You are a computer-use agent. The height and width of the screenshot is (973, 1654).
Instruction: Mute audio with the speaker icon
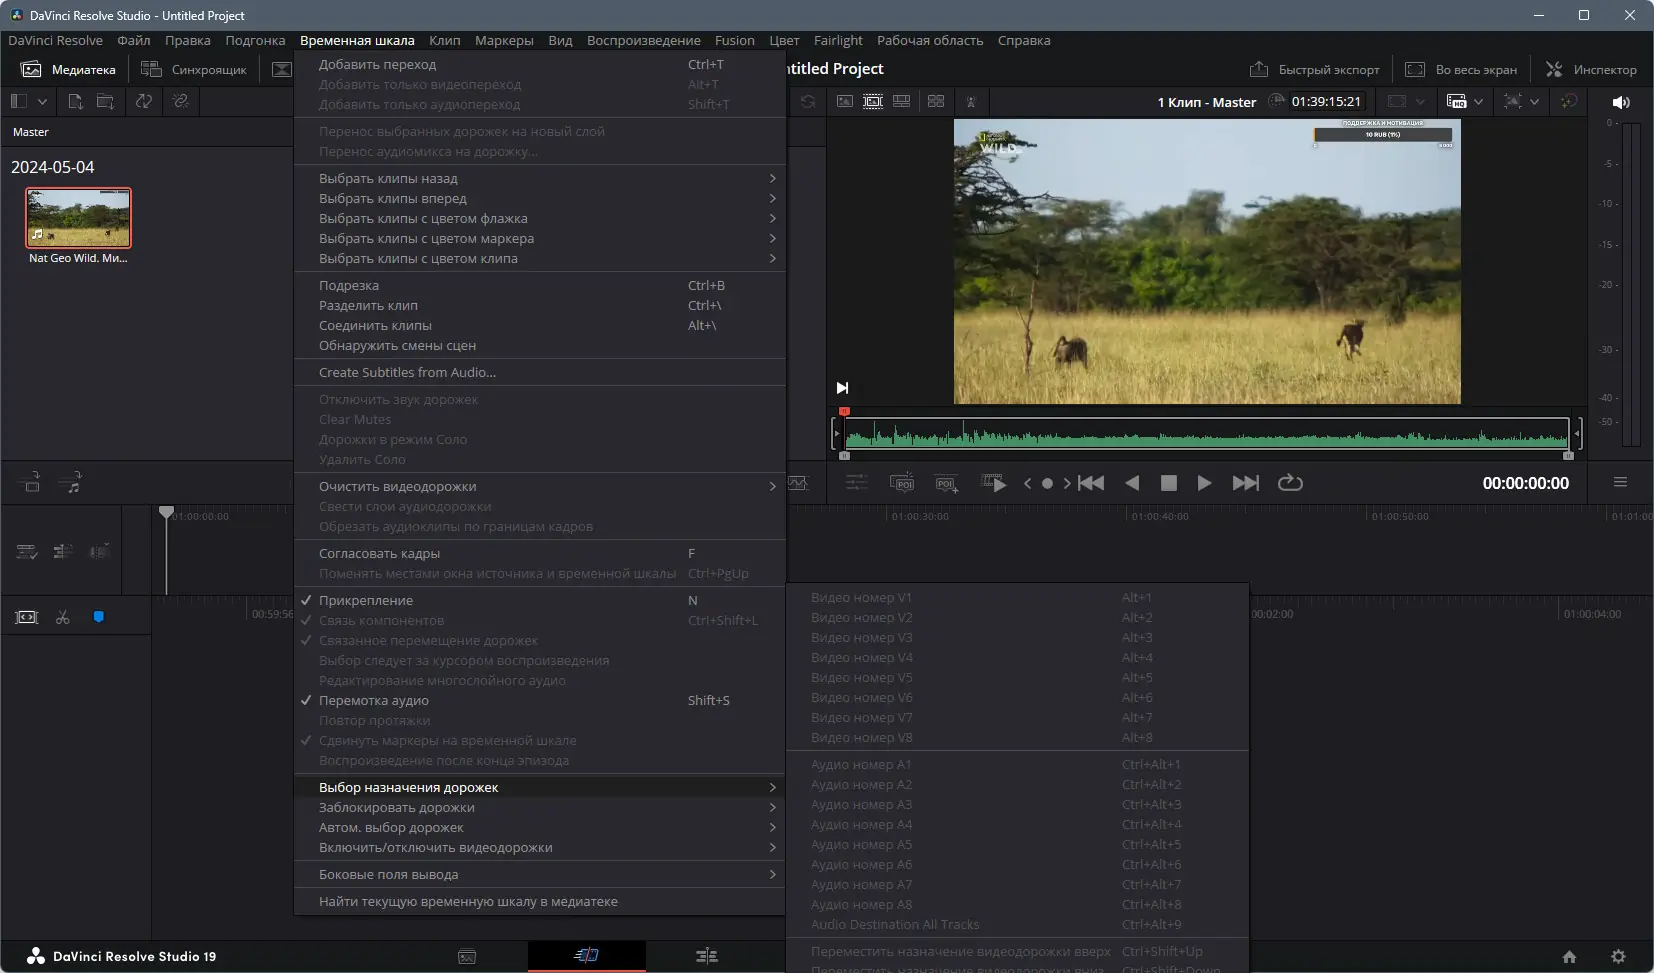[x=1621, y=102]
